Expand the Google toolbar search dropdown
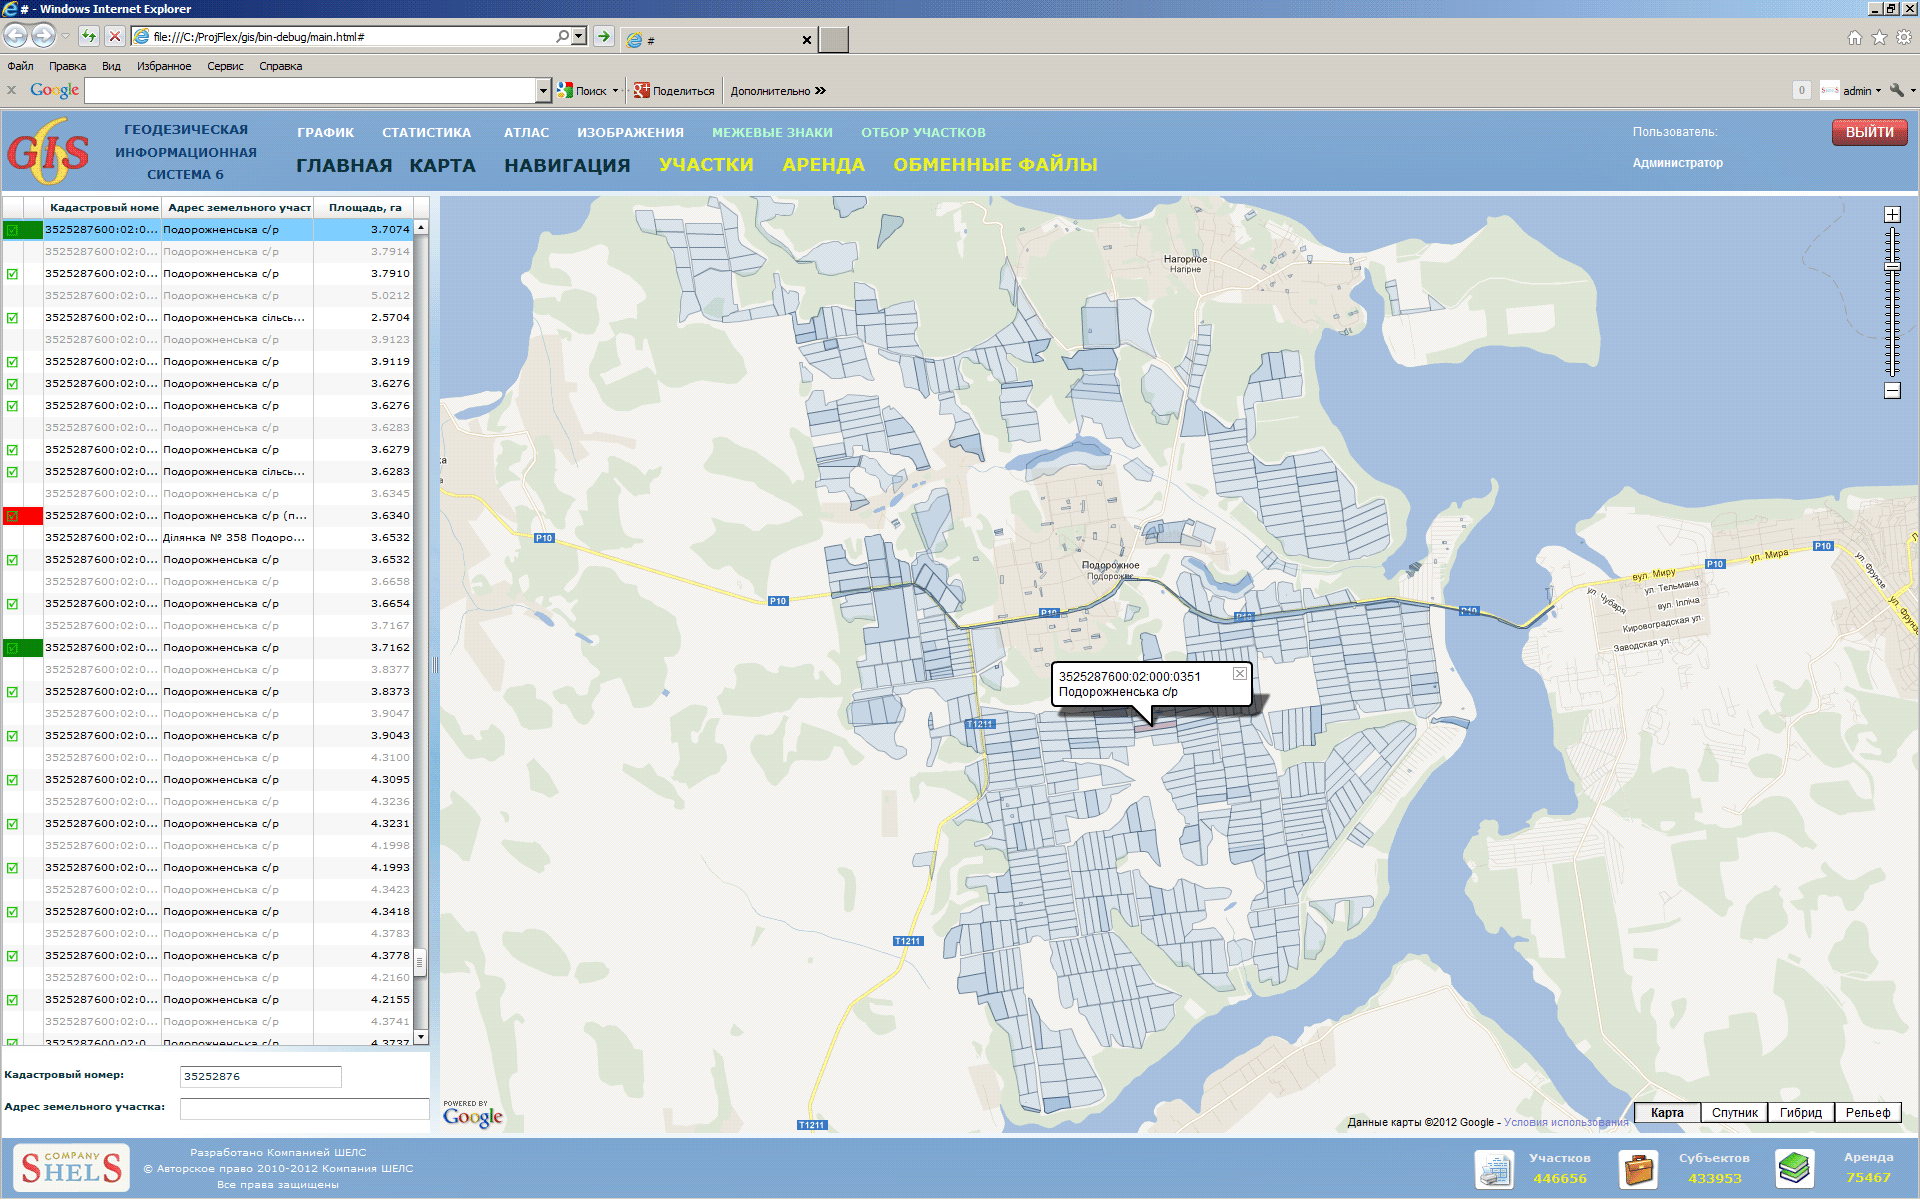1920x1200 pixels. [x=543, y=91]
